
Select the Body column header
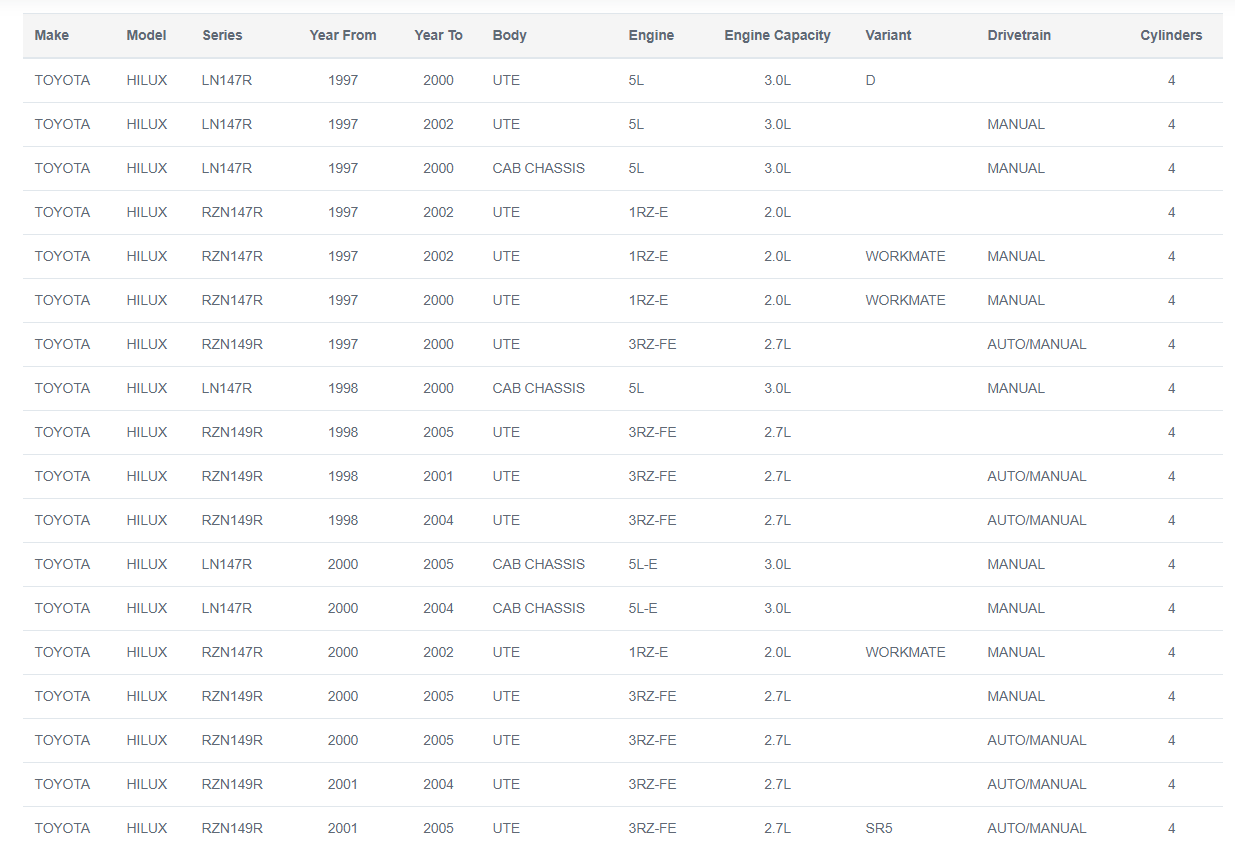[x=509, y=35]
